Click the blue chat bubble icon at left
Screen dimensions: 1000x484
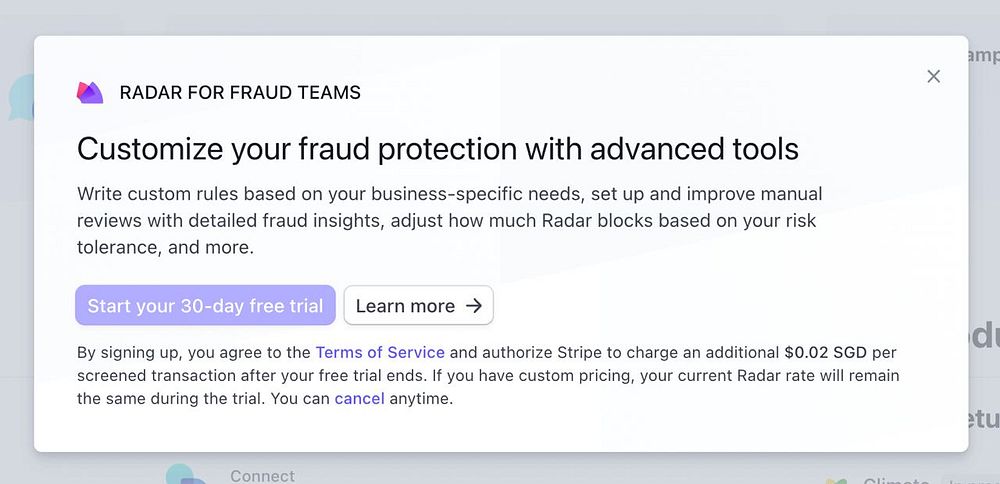coord(21,99)
